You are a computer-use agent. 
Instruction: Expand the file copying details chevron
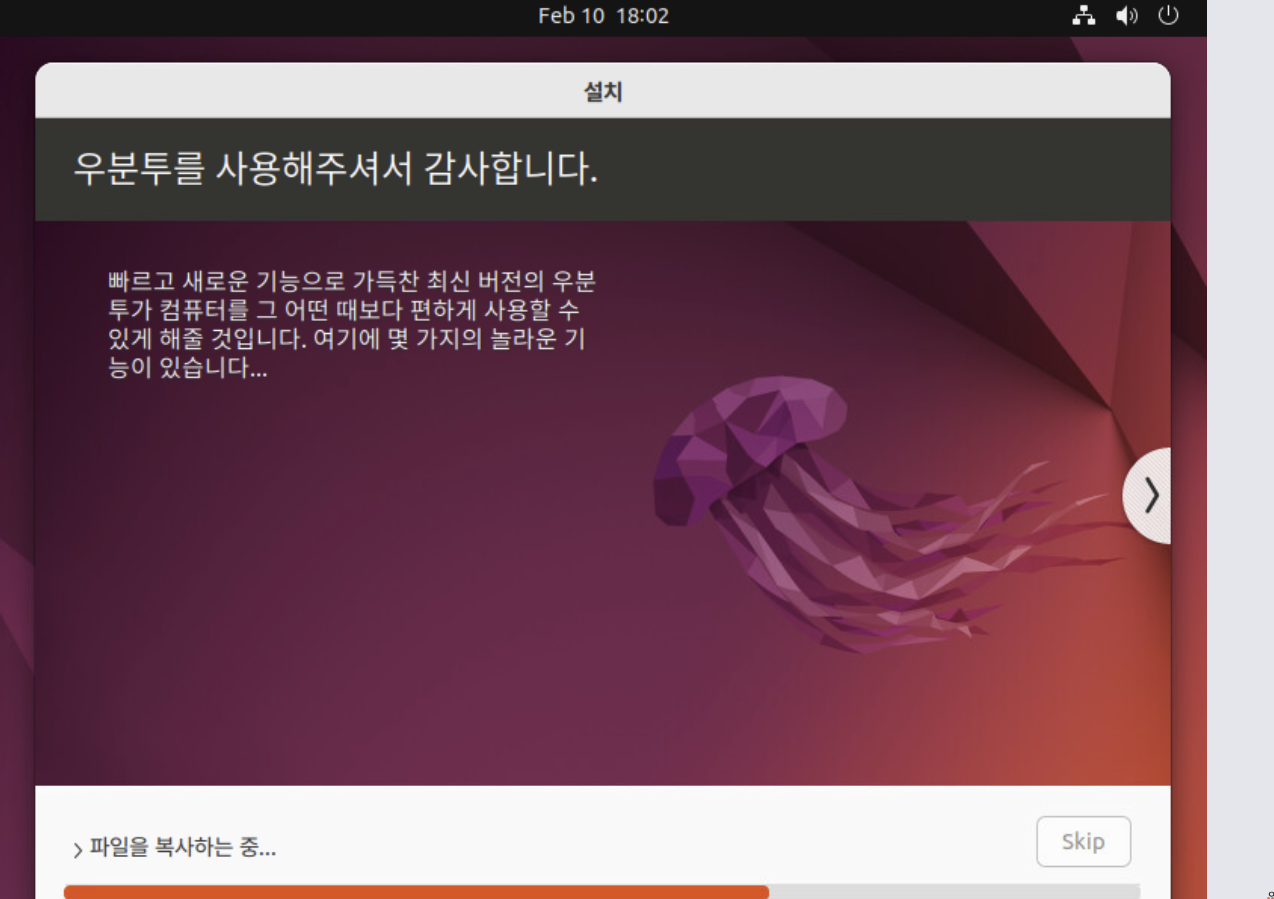(x=78, y=850)
